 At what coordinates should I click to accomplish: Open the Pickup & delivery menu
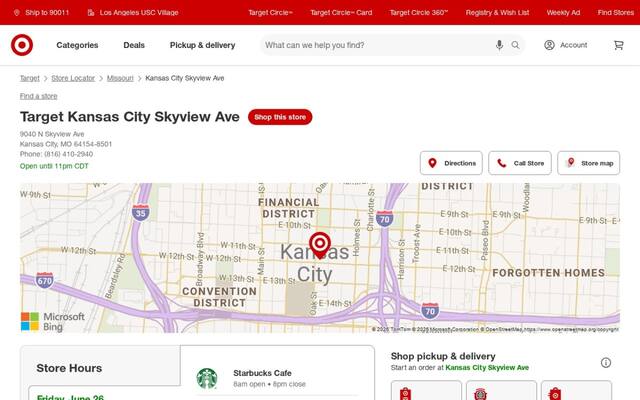coord(202,45)
